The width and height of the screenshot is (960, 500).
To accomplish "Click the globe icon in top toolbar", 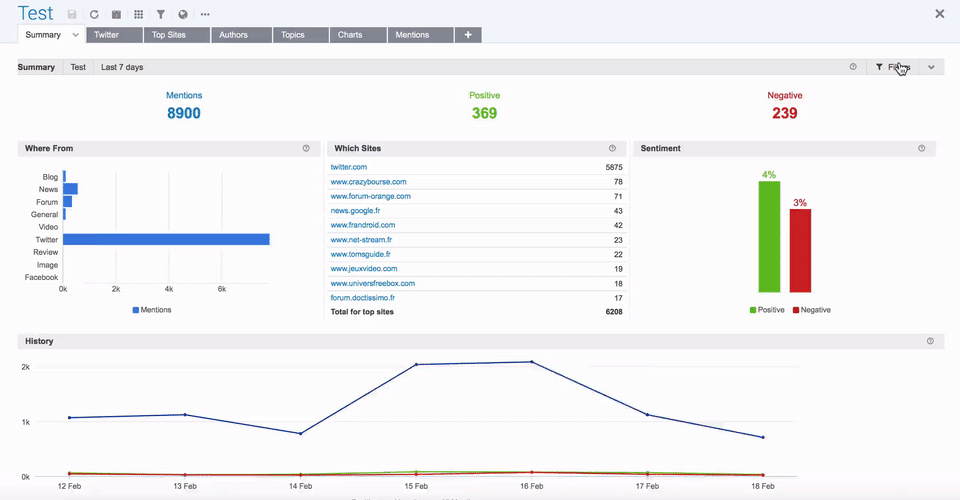I will pos(183,15).
